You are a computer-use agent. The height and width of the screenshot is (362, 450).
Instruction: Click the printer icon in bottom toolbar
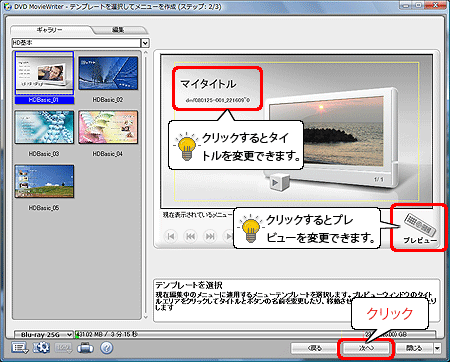tap(85, 348)
